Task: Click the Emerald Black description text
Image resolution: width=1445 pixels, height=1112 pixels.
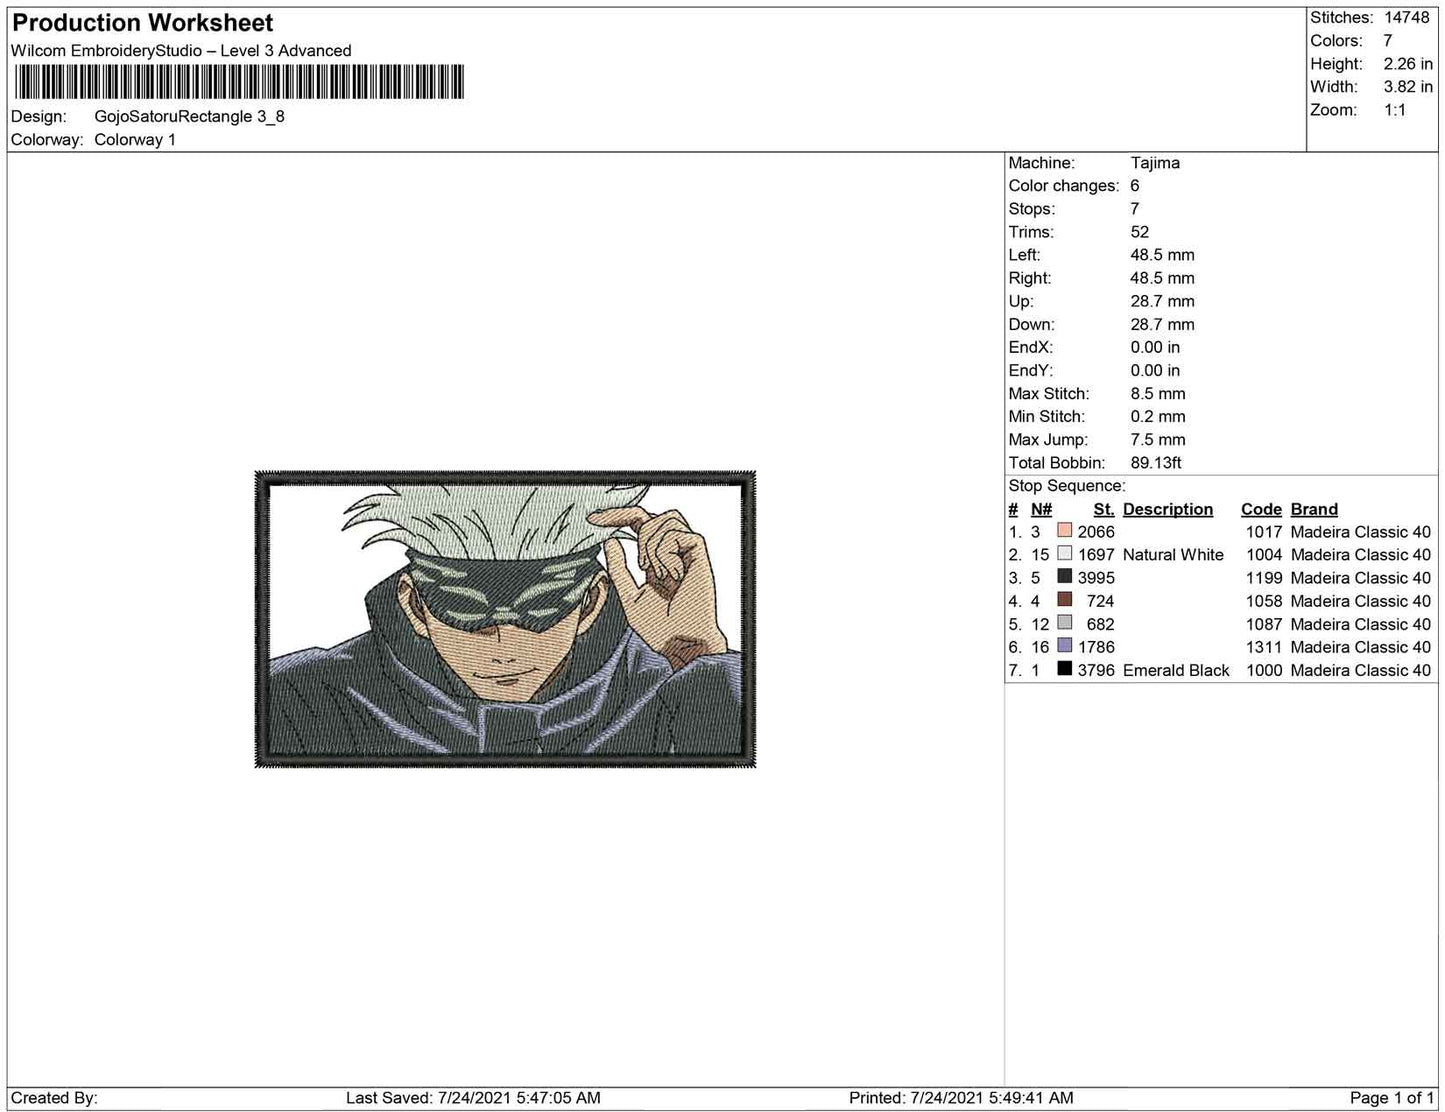Action: [x=1176, y=670]
